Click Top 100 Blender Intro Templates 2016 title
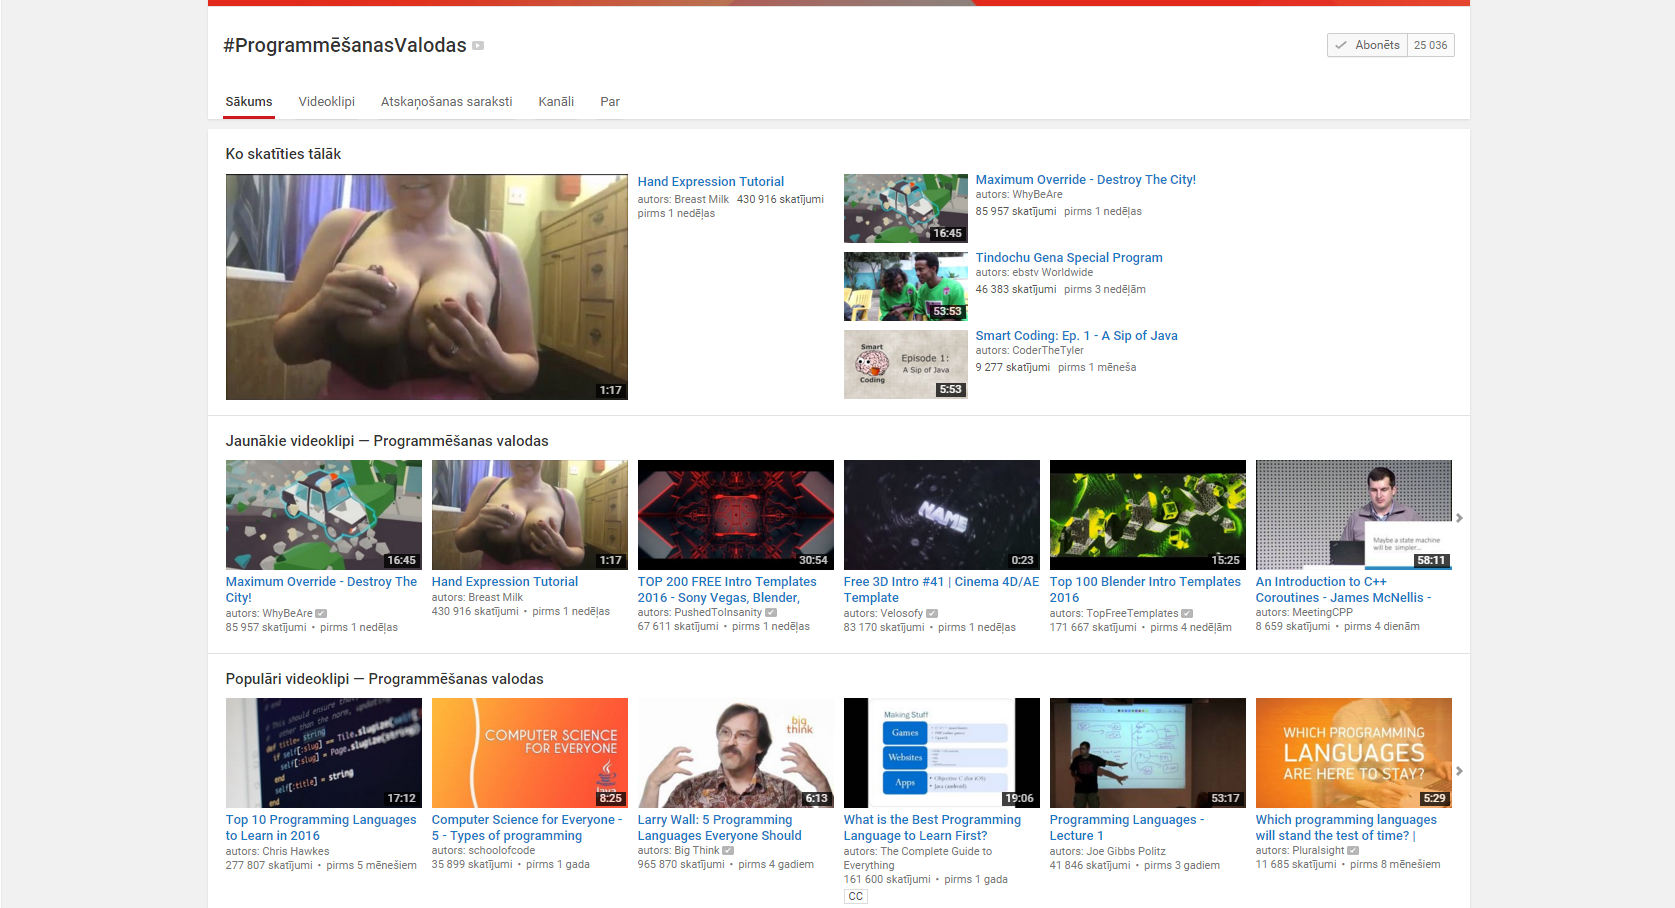This screenshot has width=1675, height=908. [x=1145, y=590]
